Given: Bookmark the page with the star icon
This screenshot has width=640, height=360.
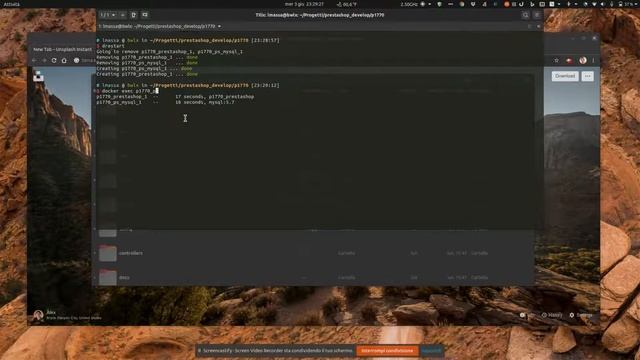Looking at the screenshot, I should point(556,60).
